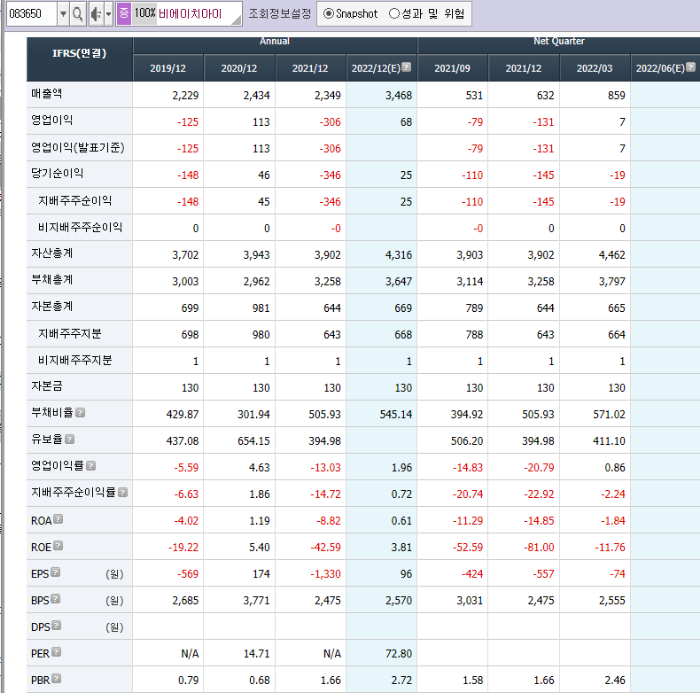Click the BPS value 3,771
Viewport: 700px width, 693px height.
pyautogui.click(x=257, y=601)
